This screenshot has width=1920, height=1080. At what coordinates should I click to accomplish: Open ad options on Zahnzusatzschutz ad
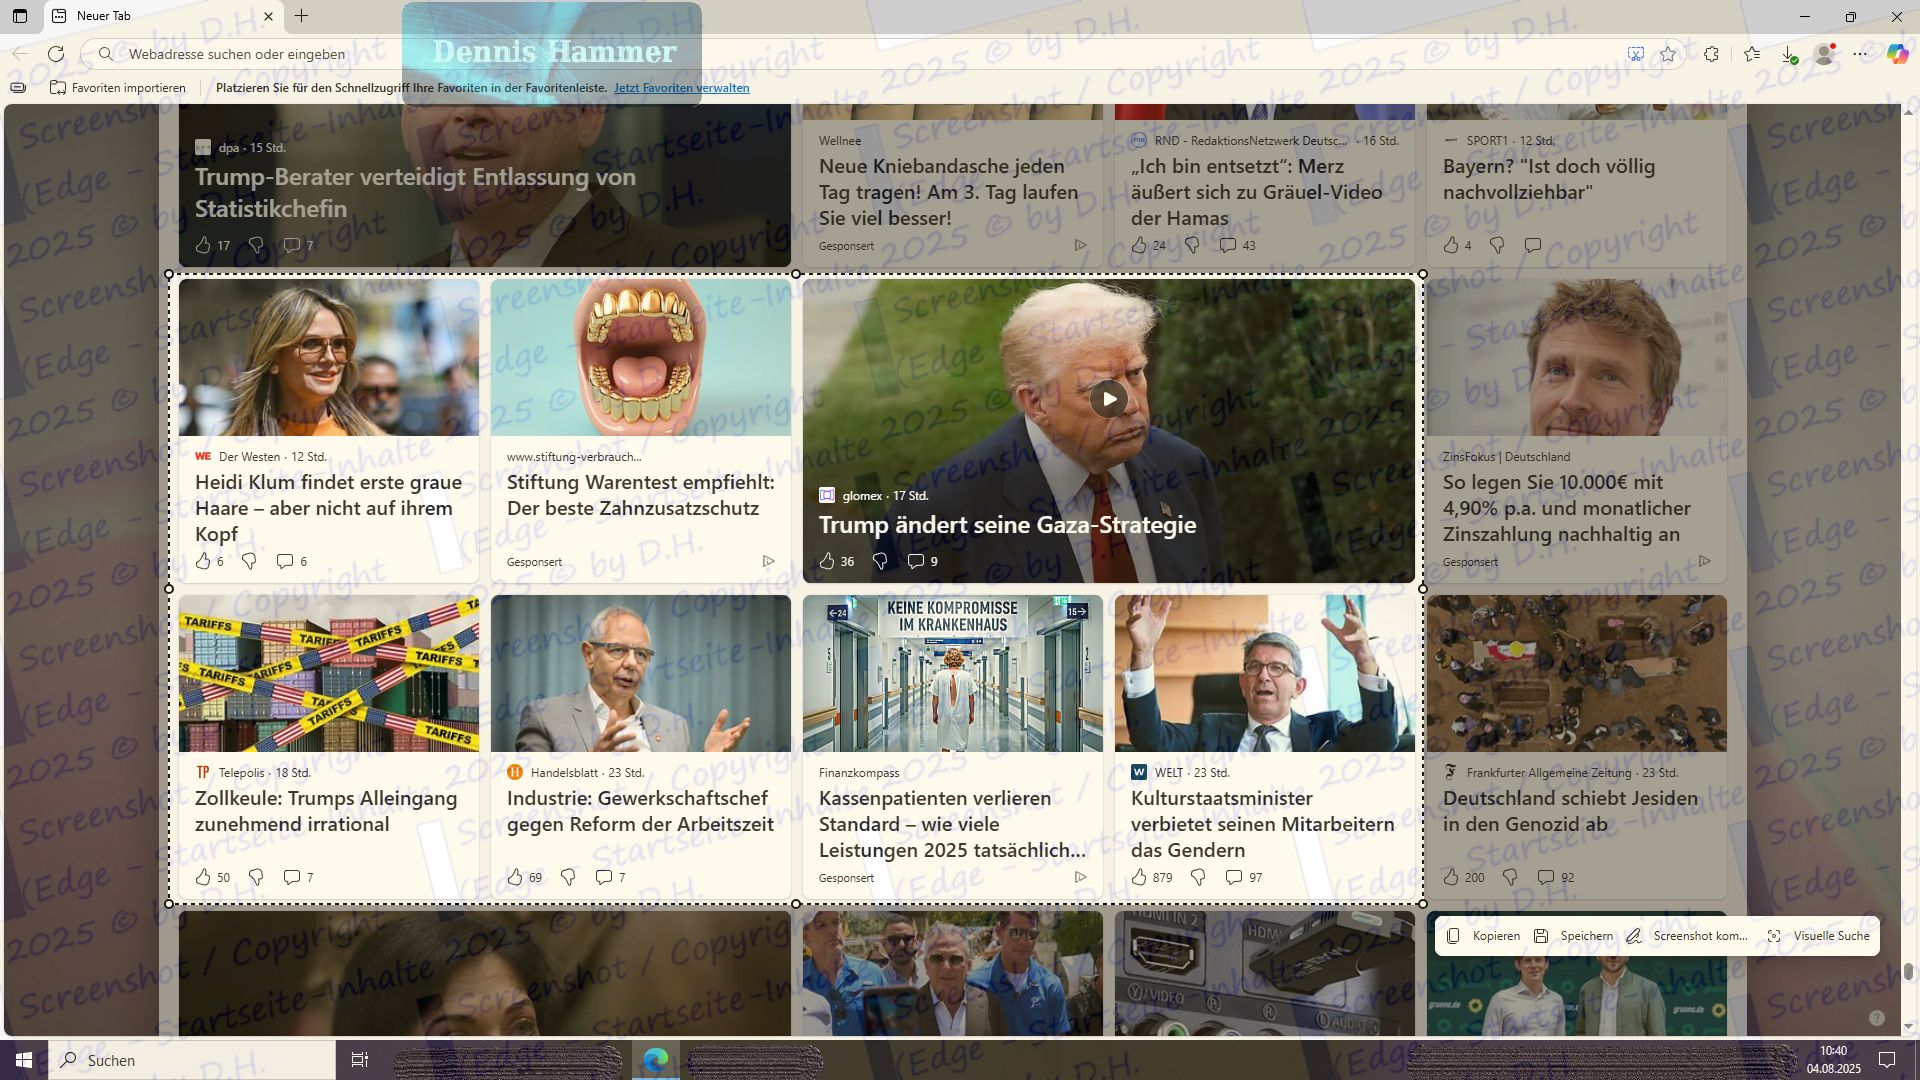[768, 561]
